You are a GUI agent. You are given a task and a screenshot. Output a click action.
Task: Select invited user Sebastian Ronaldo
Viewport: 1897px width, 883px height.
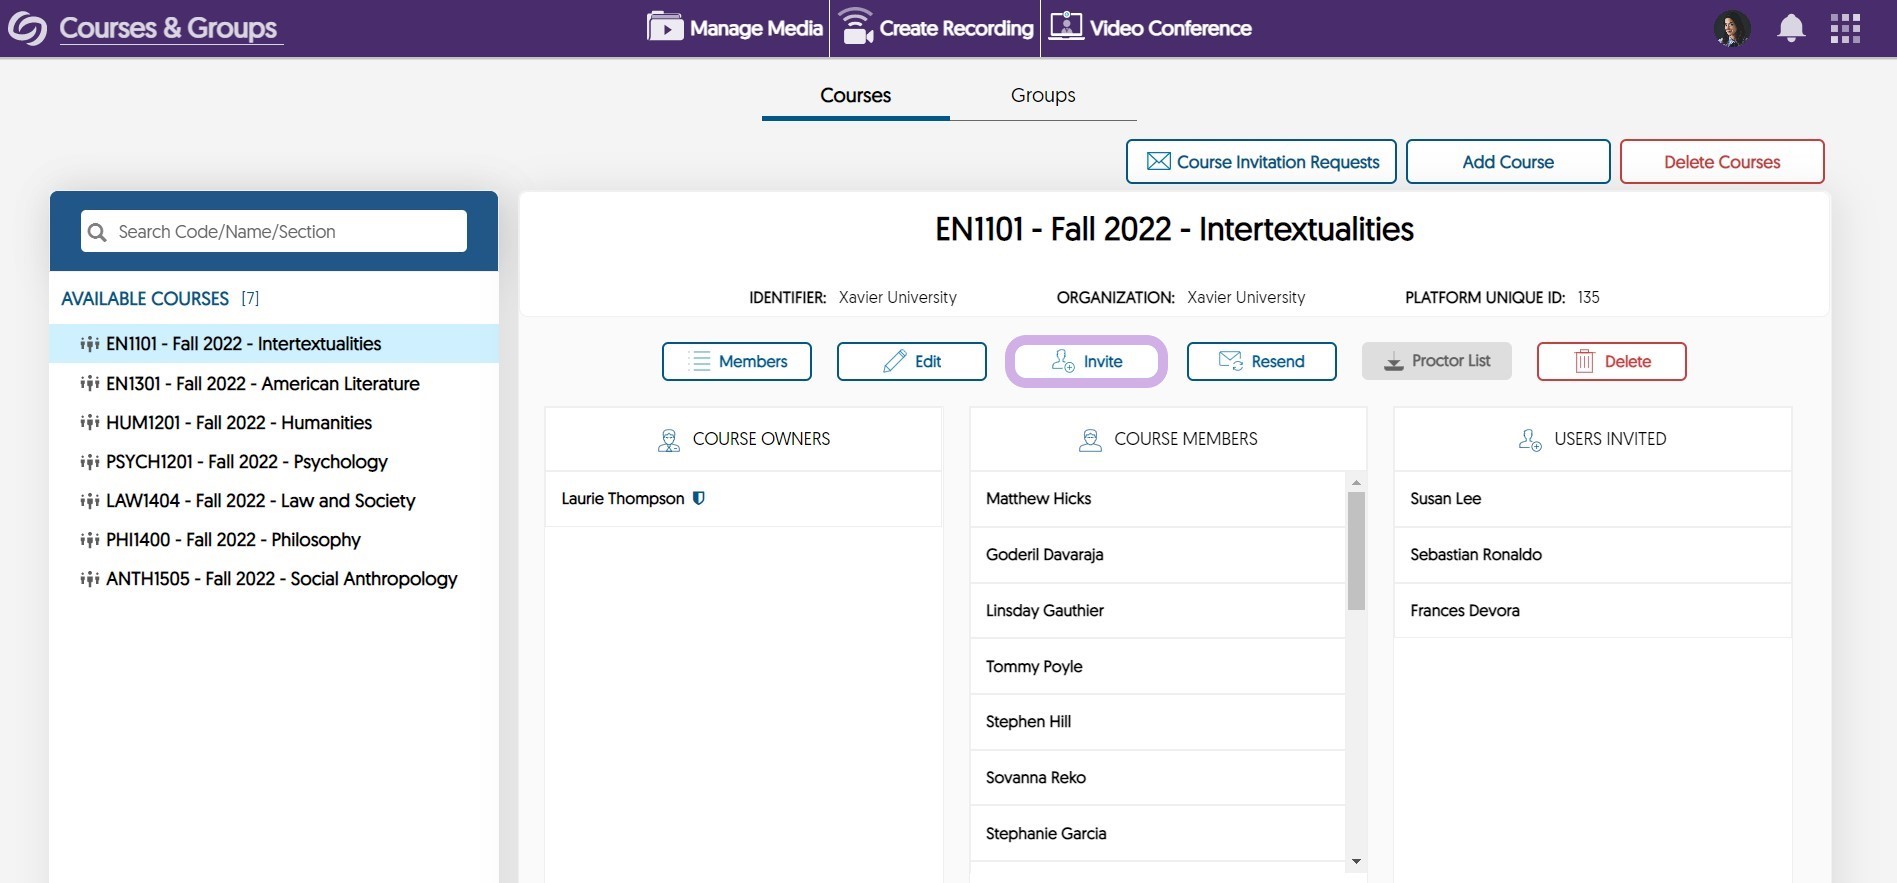click(1476, 555)
